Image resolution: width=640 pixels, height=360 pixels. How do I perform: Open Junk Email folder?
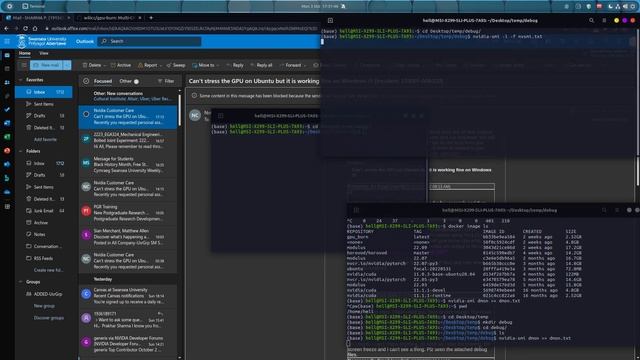[x=44, y=211]
